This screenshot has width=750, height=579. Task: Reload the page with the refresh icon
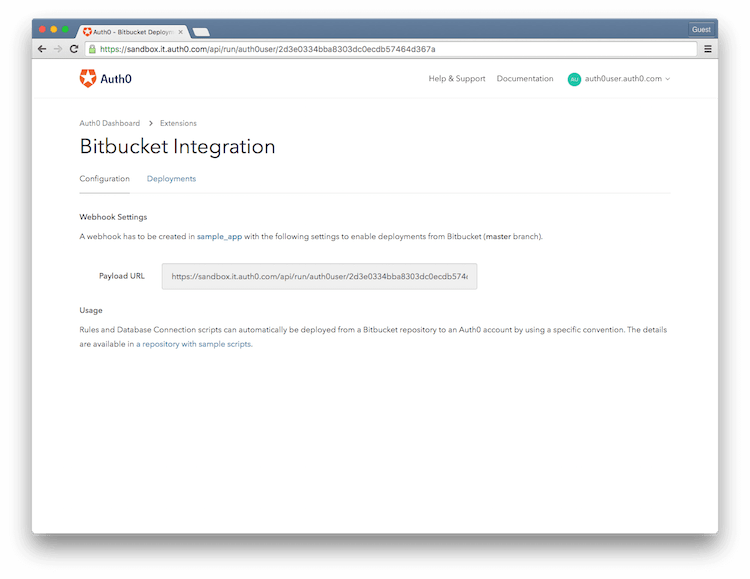74,49
